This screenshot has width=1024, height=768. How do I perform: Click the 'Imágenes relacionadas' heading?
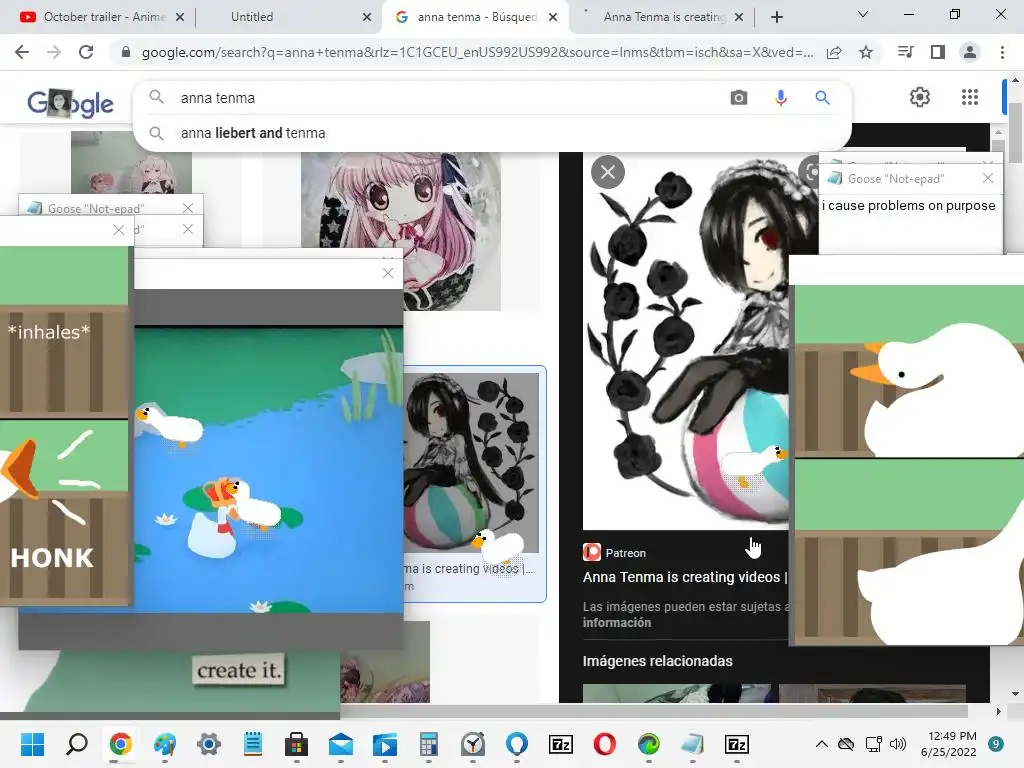pos(657,661)
